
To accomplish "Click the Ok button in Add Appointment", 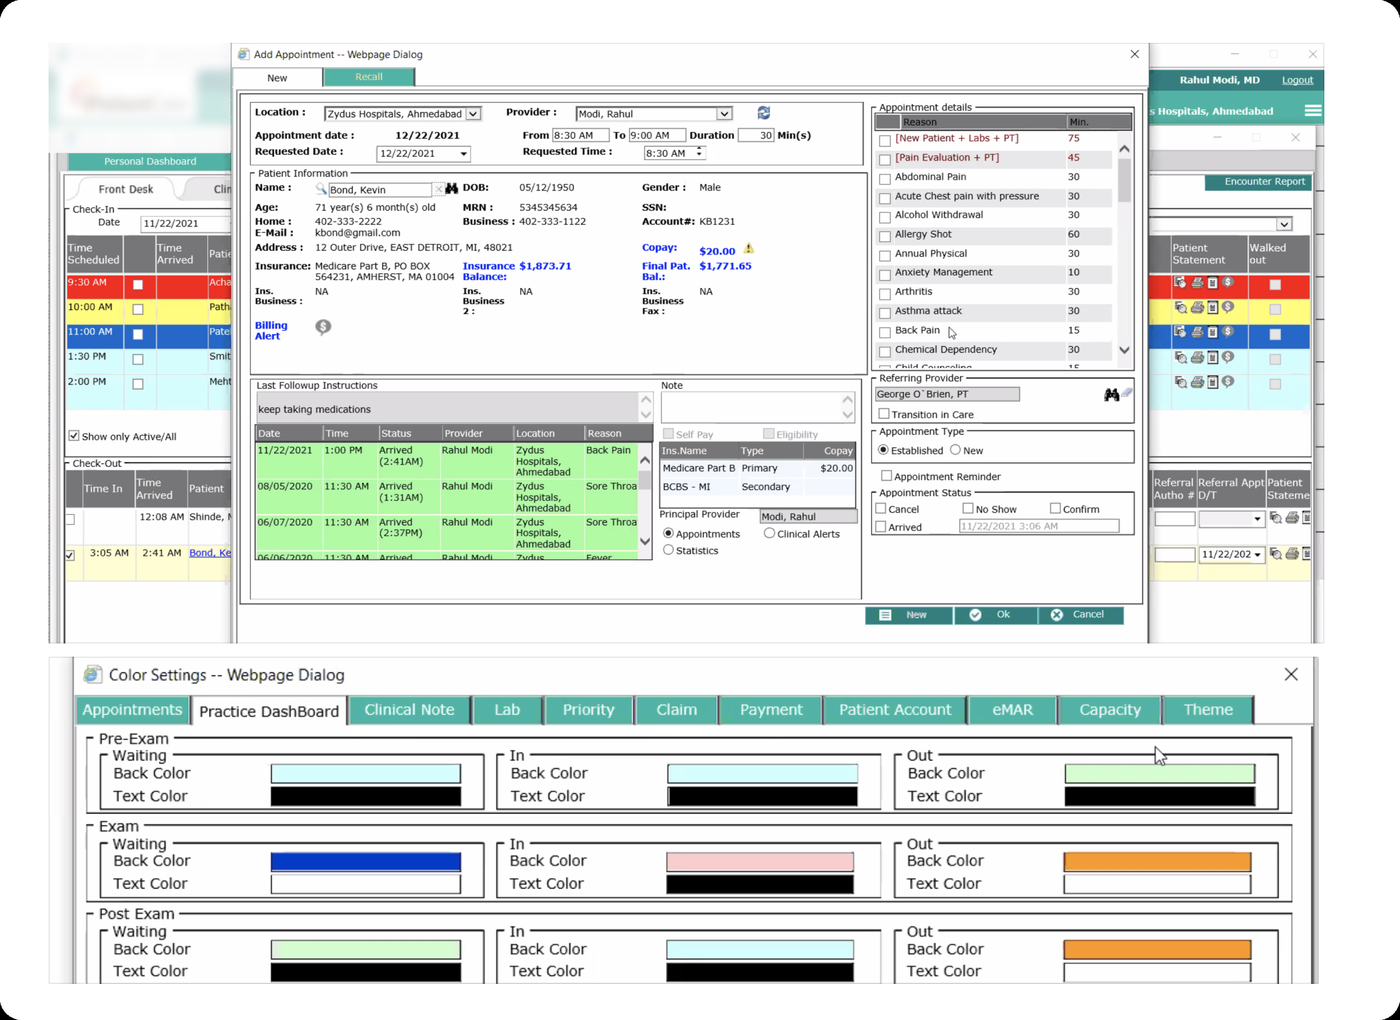I will pos(994,615).
